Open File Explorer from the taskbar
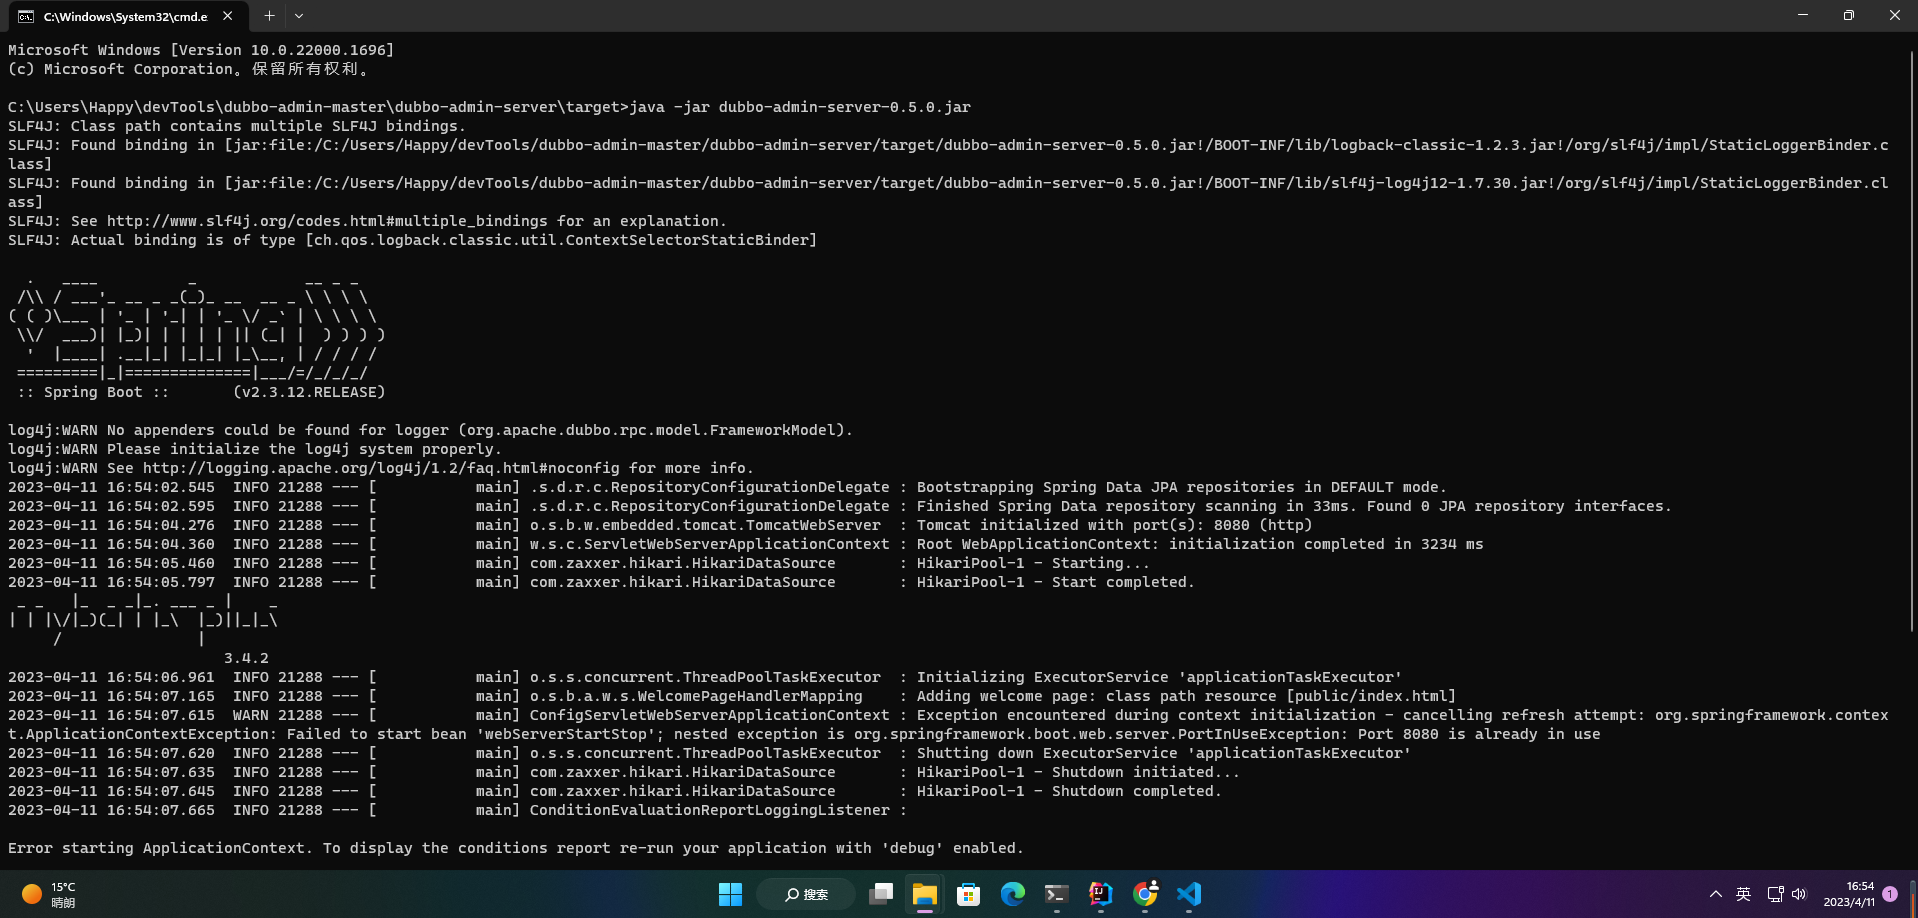1918x918 pixels. pyautogui.click(x=925, y=894)
